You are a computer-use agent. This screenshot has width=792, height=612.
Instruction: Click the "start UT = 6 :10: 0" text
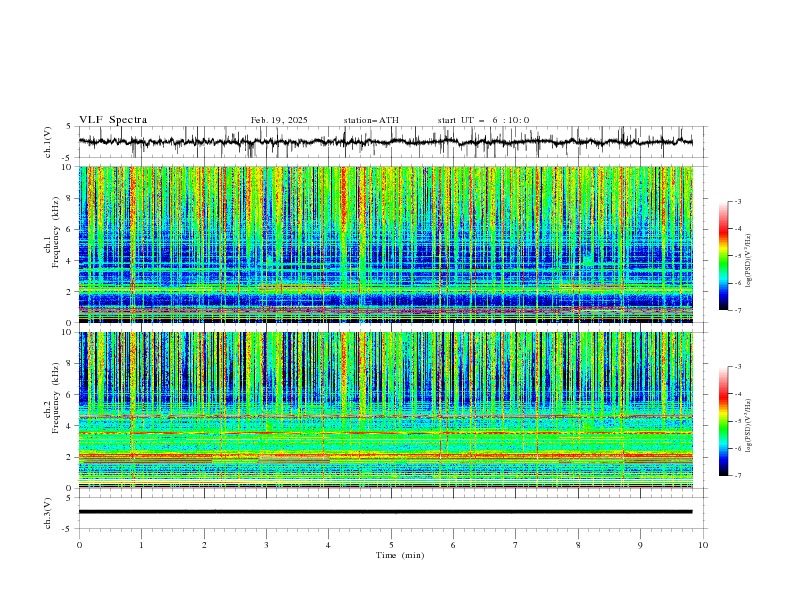pyautogui.click(x=483, y=120)
